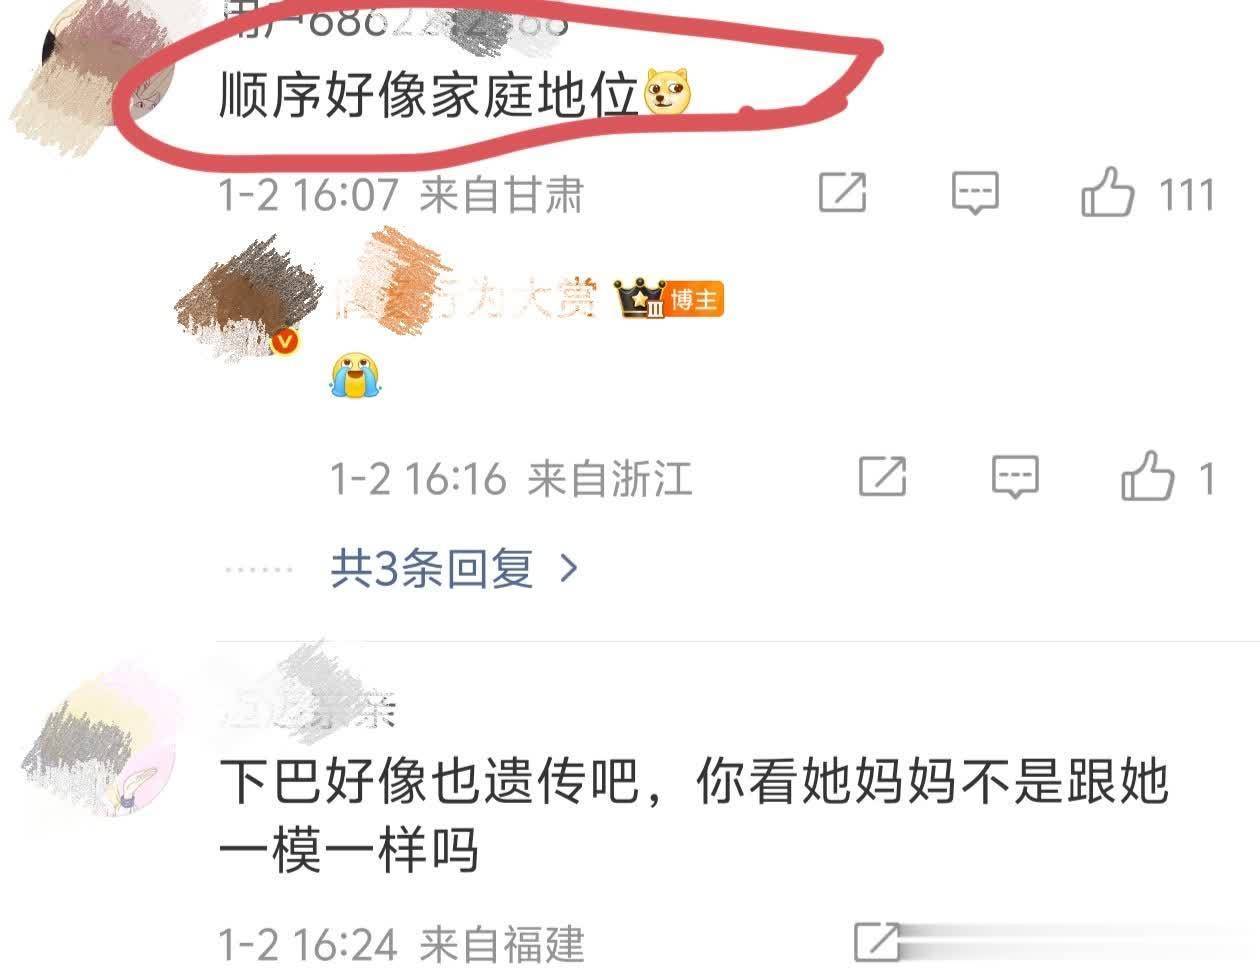
Task: Tap the crying emoji reply
Action: [x=357, y=375]
